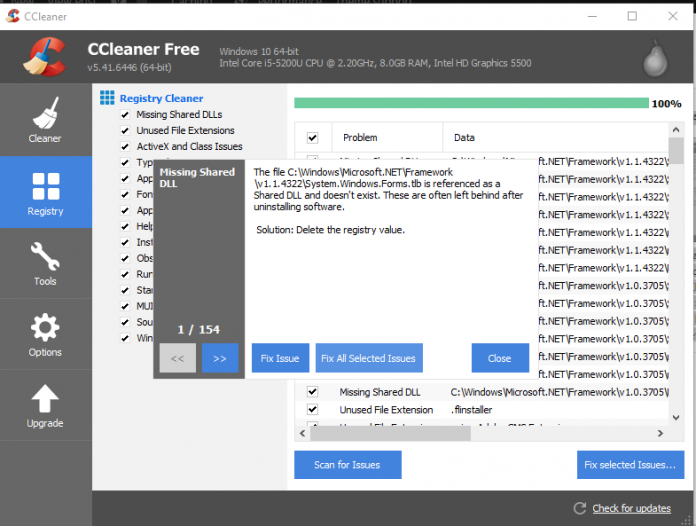The height and width of the screenshot is (526, 696).
Task: Toggle the checkbox next to Run item
Action: click(x=125, y=275)
